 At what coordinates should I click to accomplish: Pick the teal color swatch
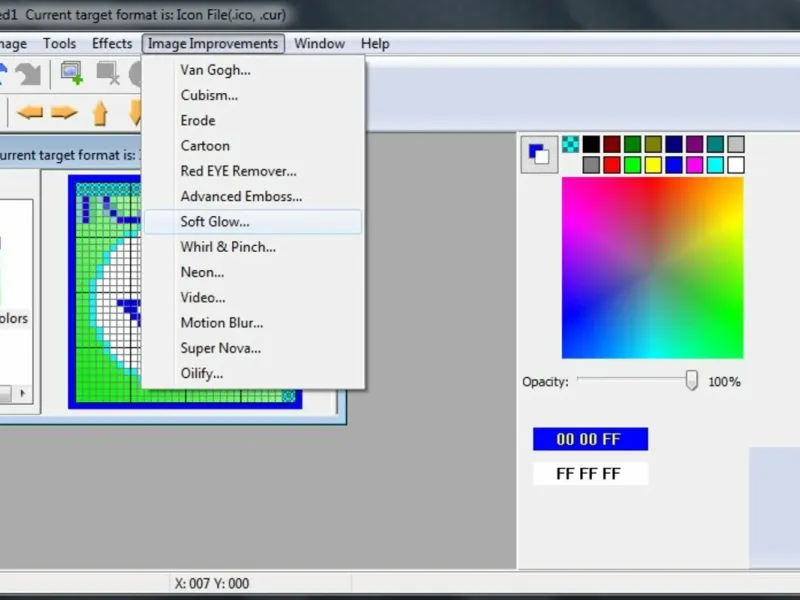tap(715, 144)
